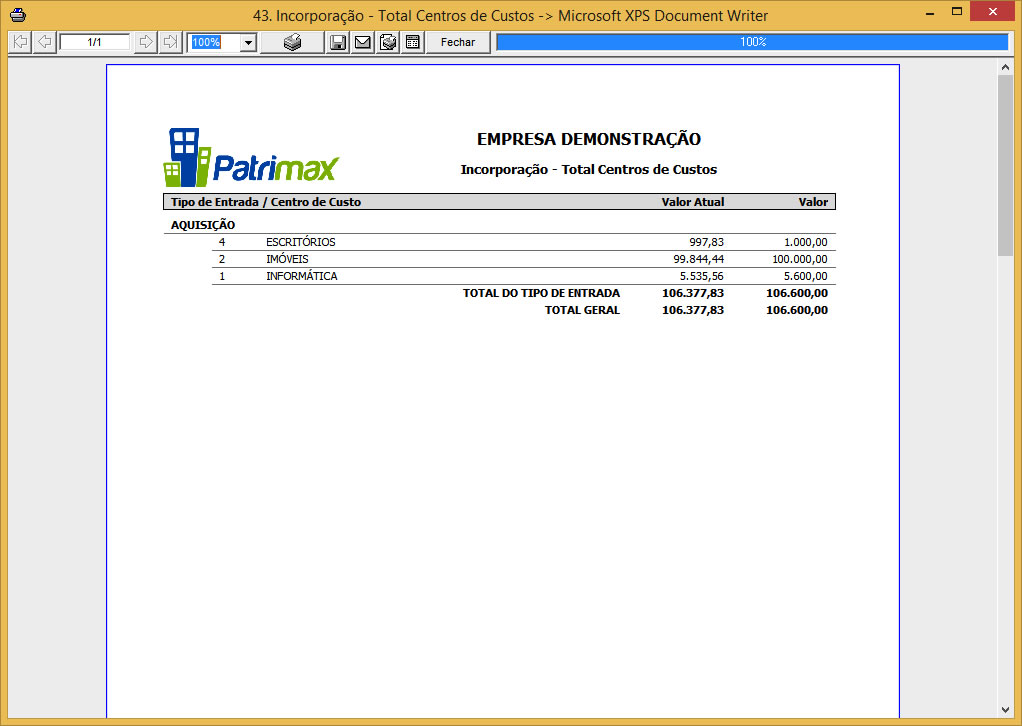Click the blue 100% progress bar
The height and width of the screenshot is (726, 1022).
(752, 42)
